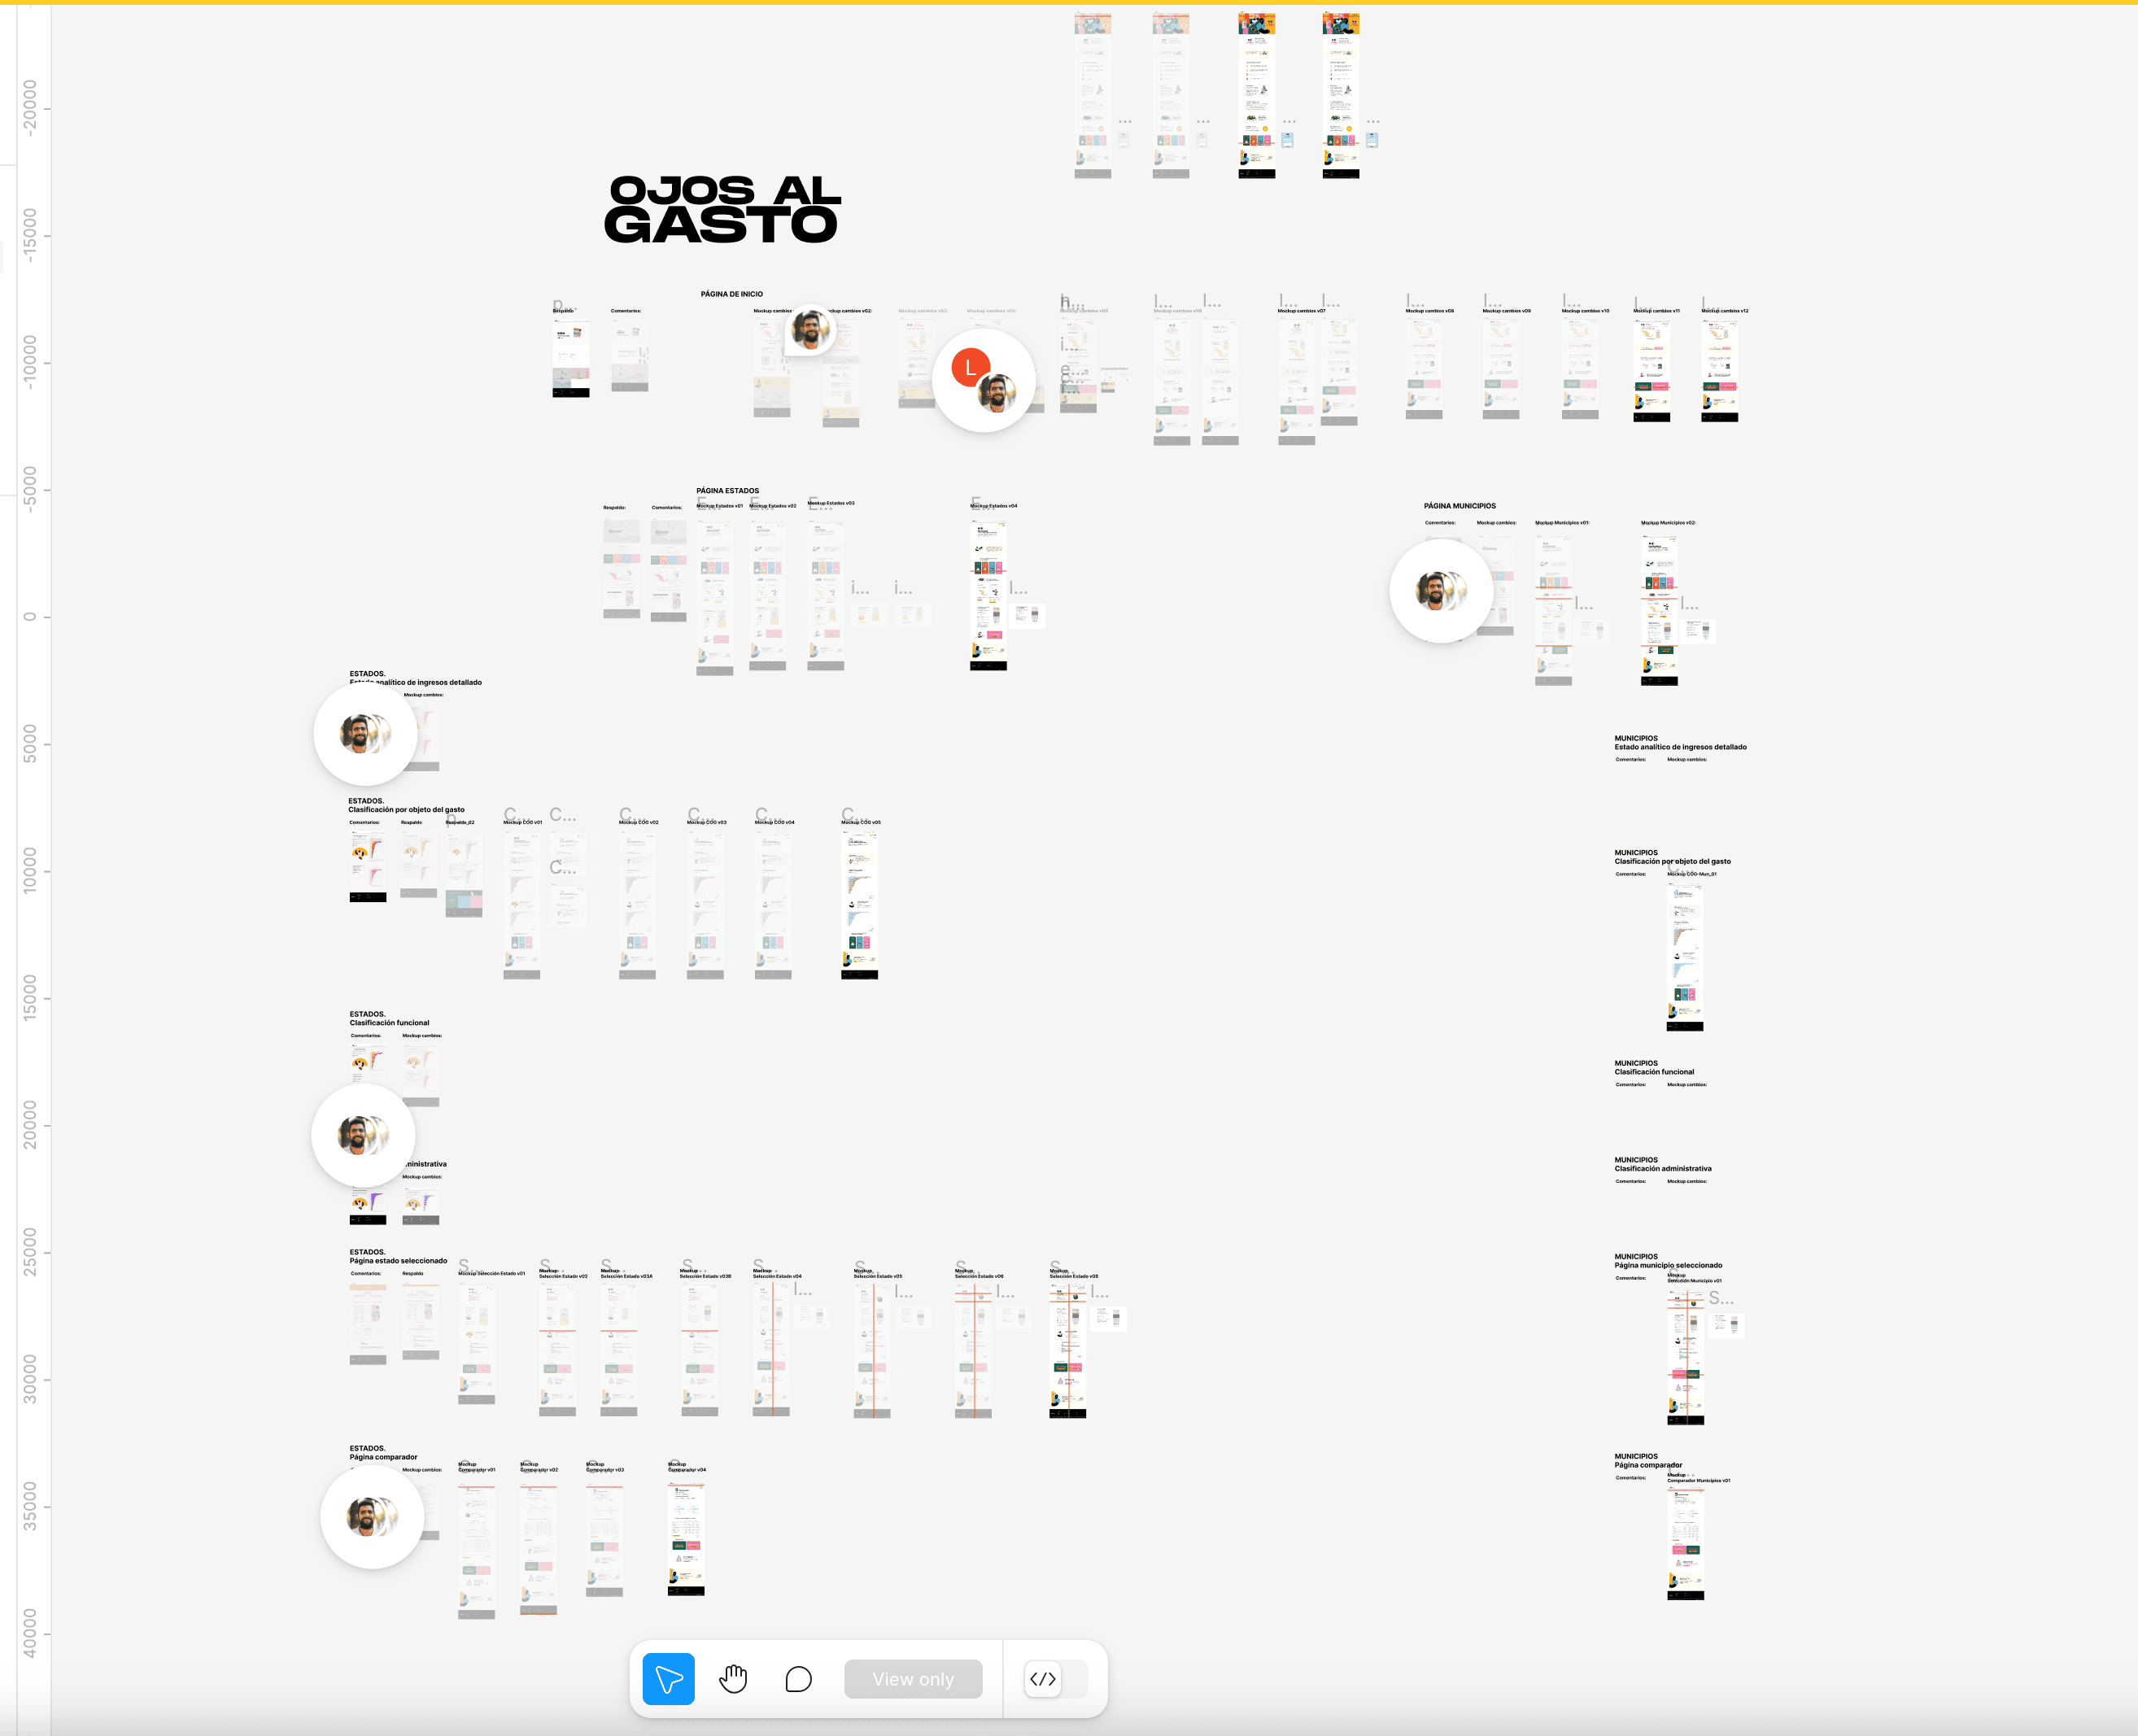Click MUNICIPIOS Página comparador heading
The height and width of the screenshot is (1736, 2138).
pos(1648,1461)
